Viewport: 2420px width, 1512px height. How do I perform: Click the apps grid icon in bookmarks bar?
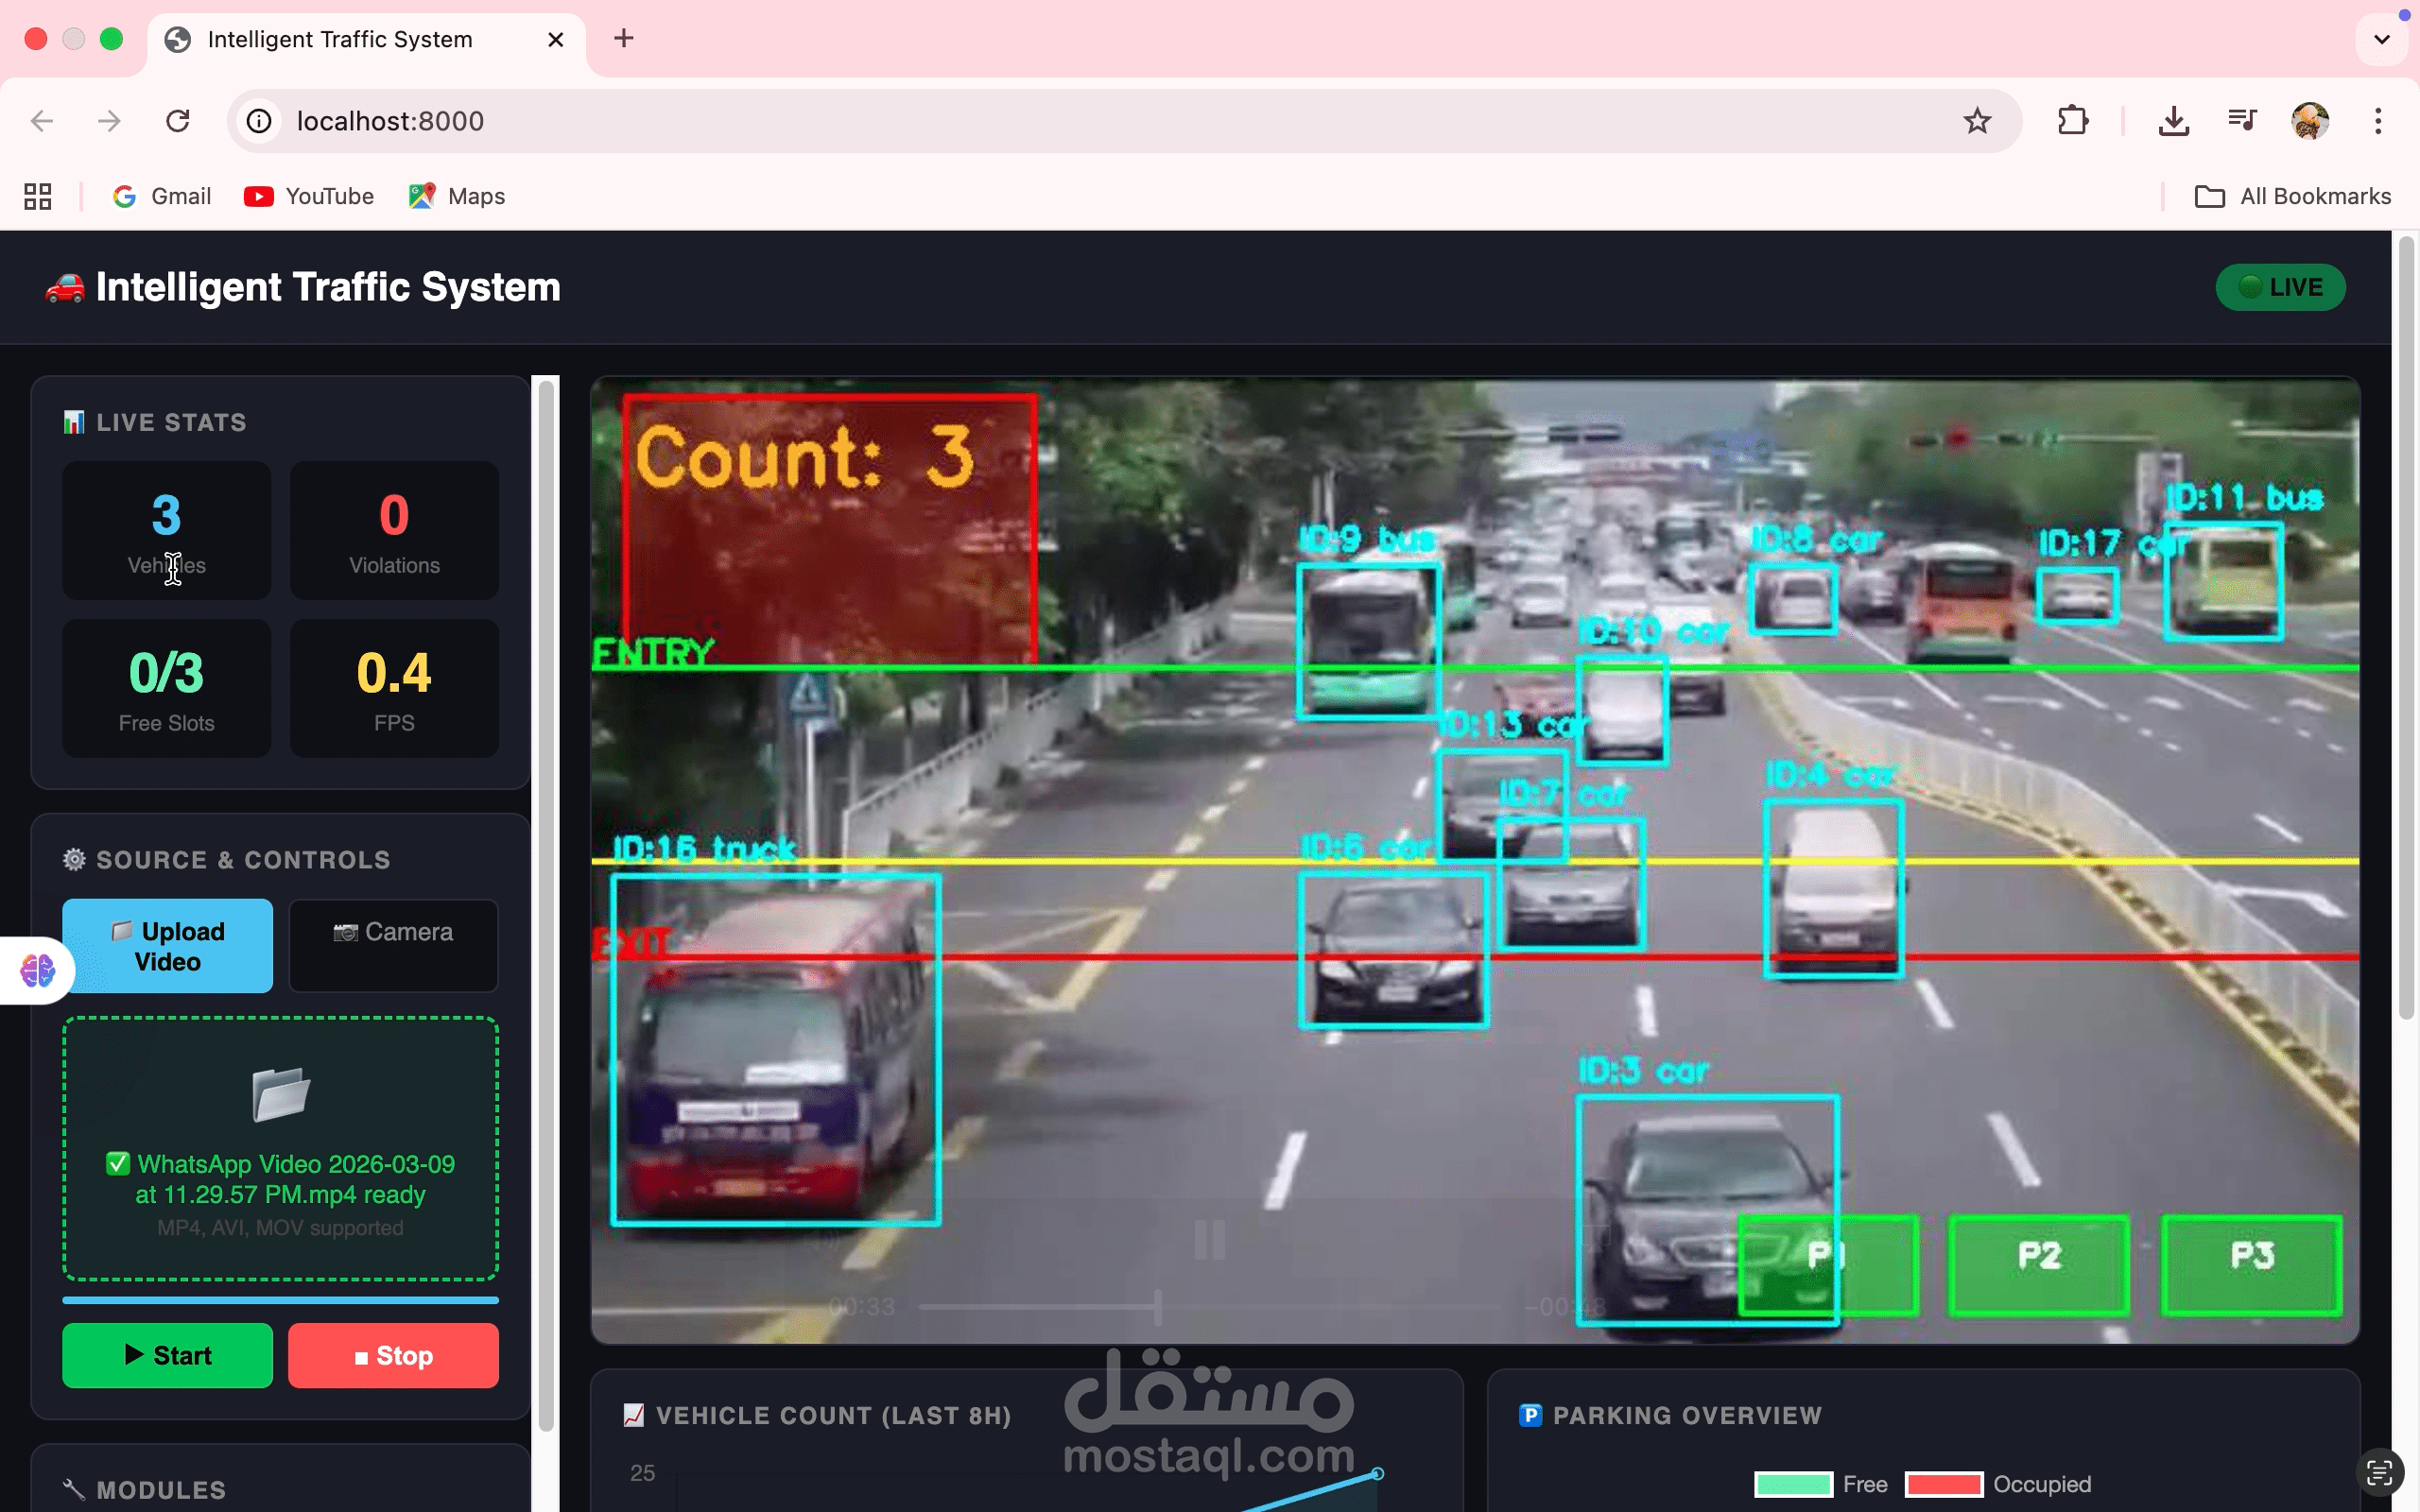coord(38,196)
